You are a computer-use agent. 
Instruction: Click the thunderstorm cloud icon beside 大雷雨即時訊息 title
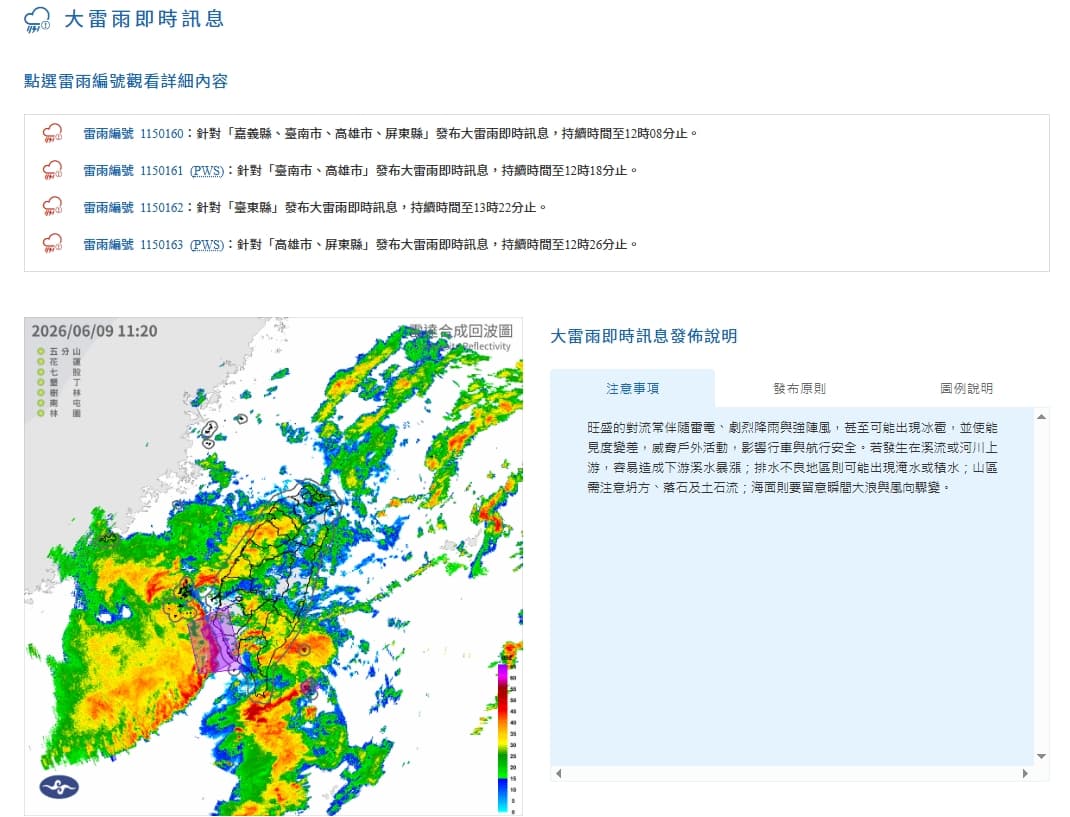(37, 20)
